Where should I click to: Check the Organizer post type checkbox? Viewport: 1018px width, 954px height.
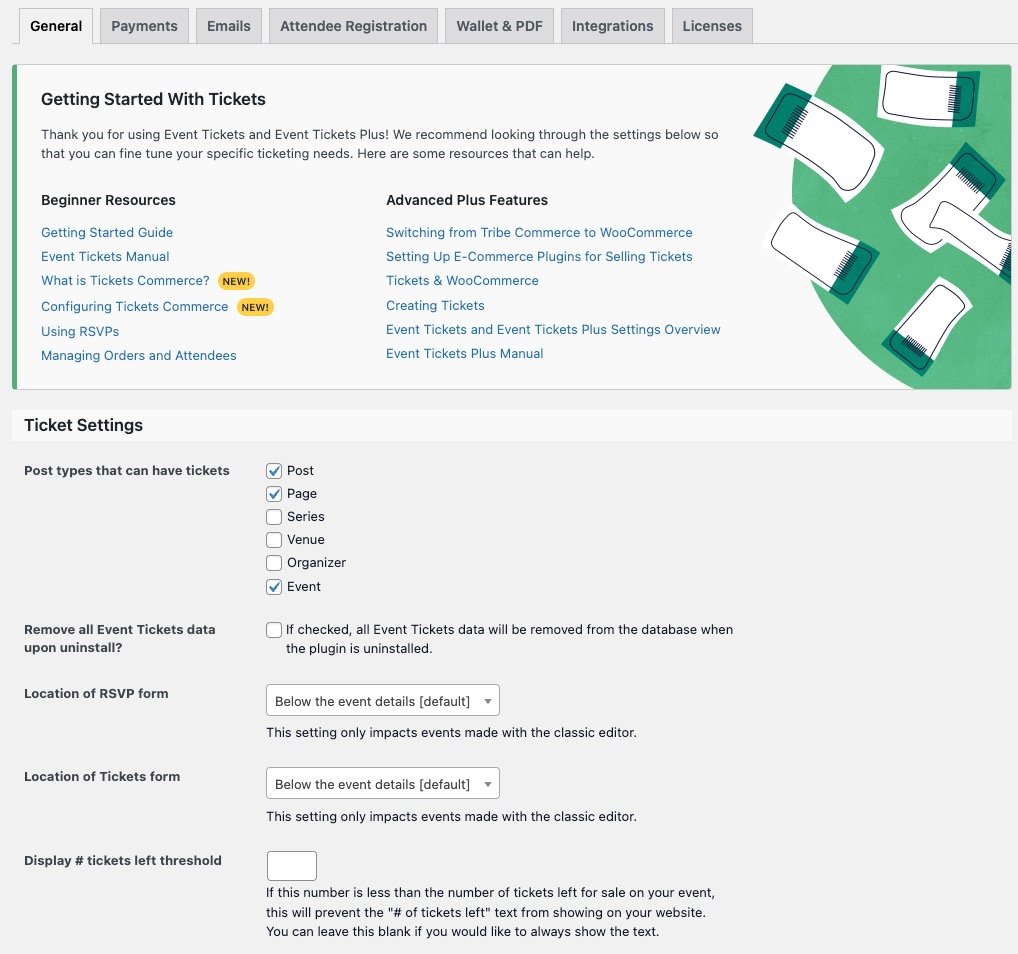coord(274,563)
